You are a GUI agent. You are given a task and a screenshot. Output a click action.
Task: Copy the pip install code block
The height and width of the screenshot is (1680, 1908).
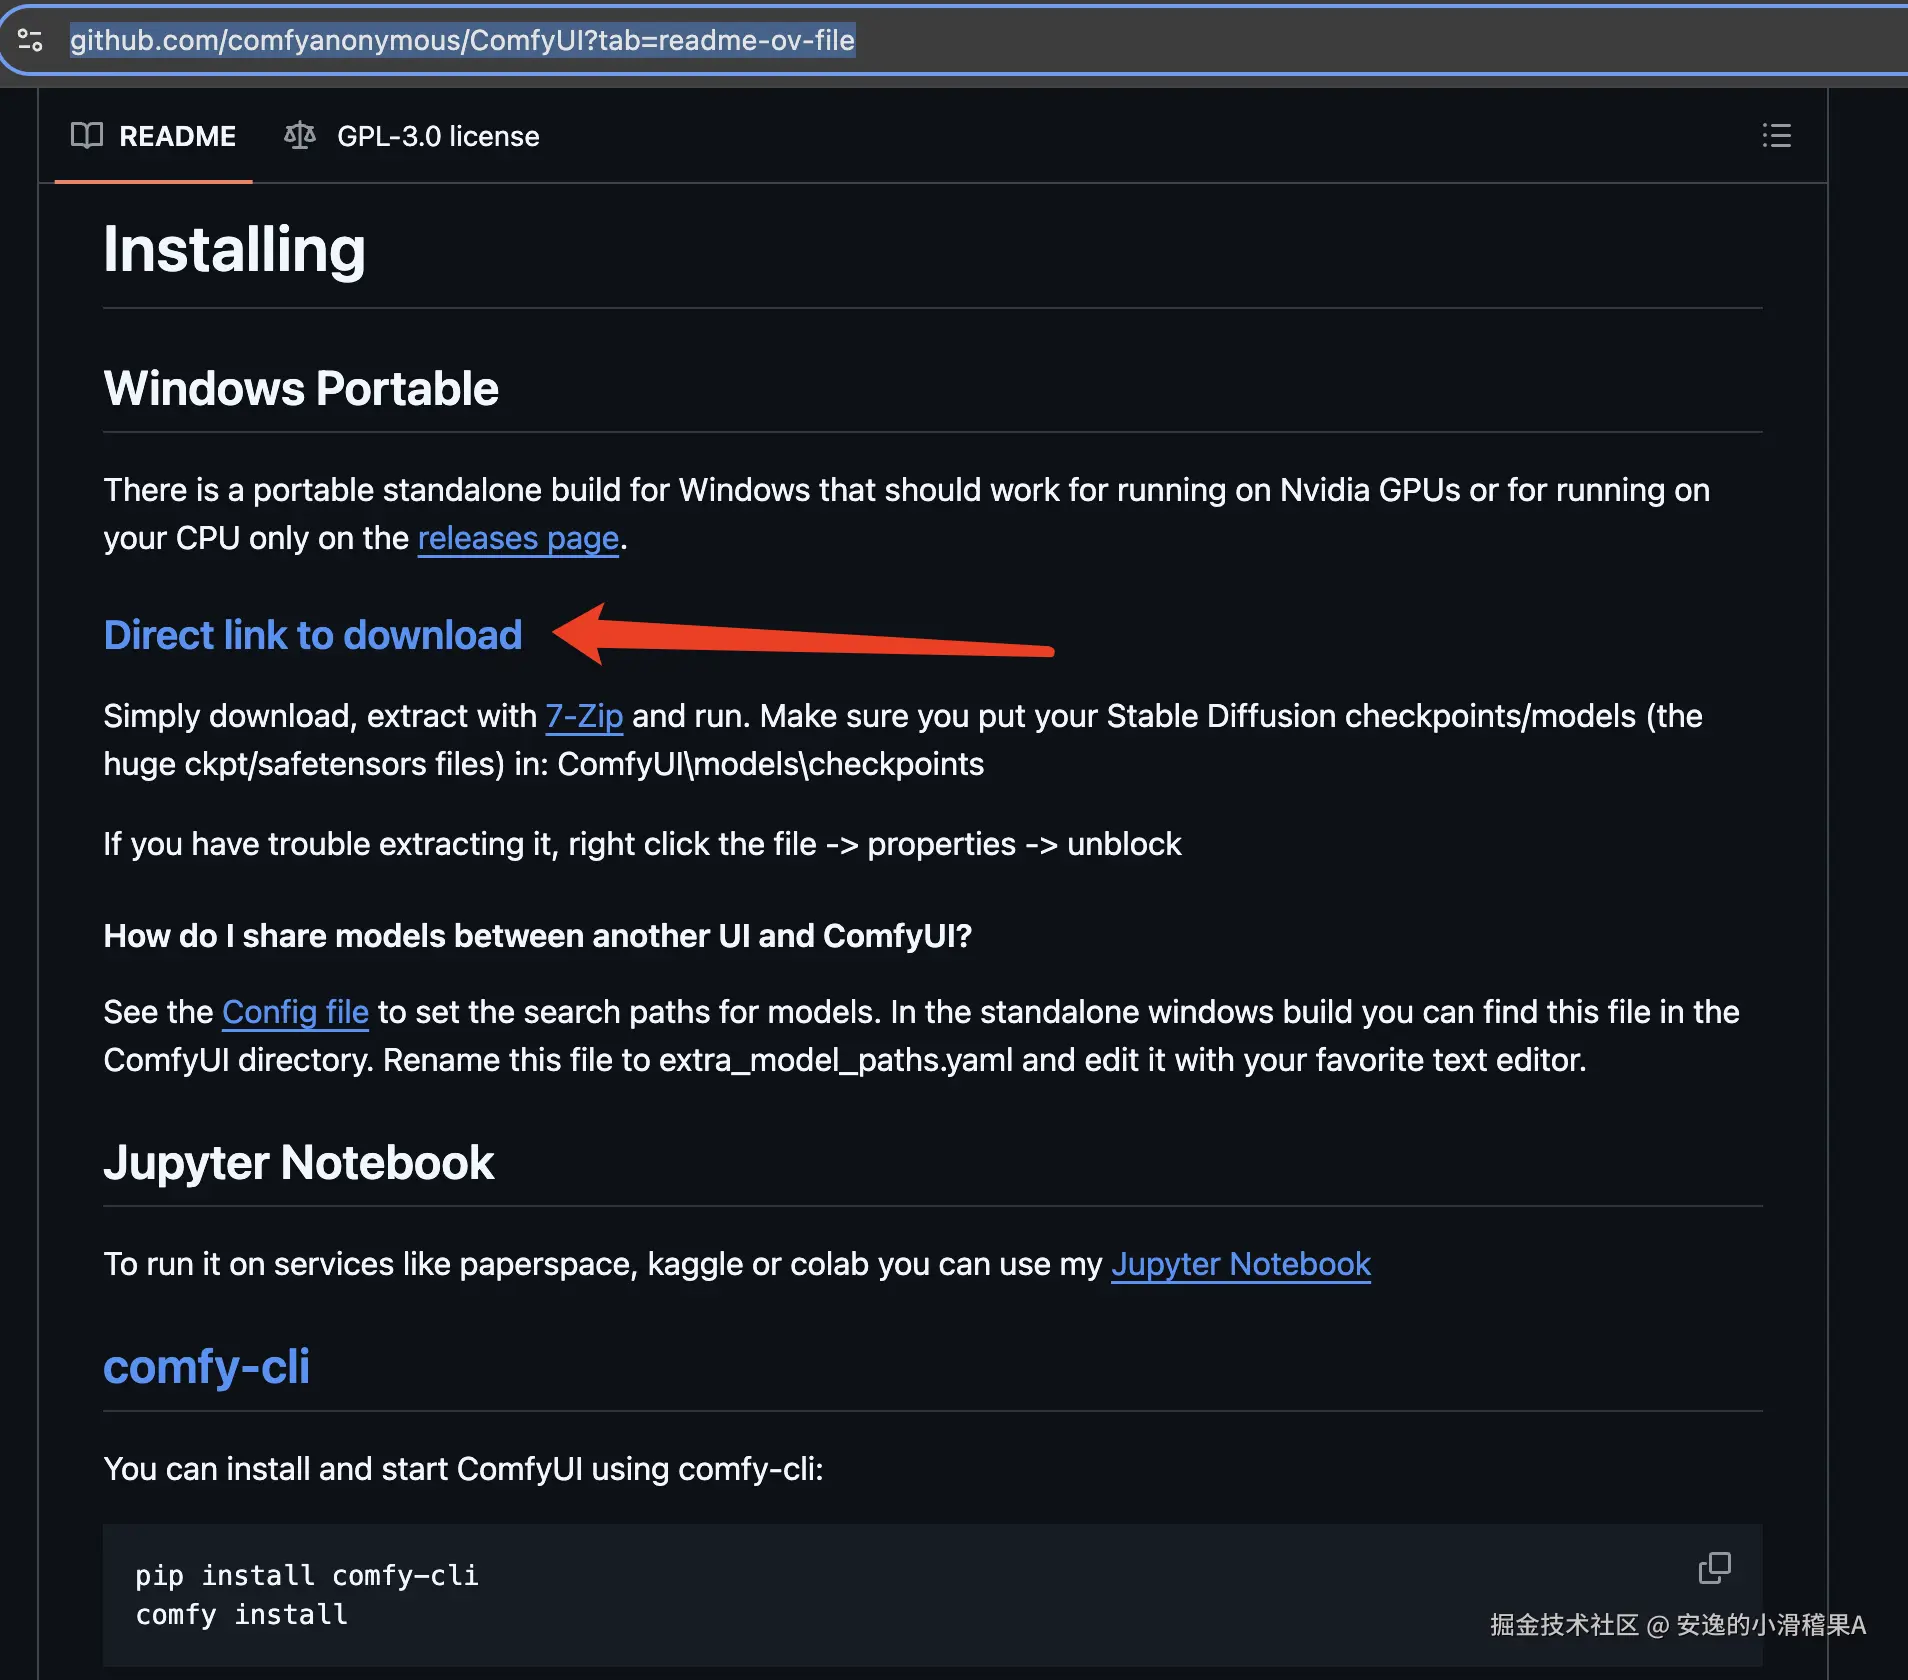click(x=1714, y=1567)
